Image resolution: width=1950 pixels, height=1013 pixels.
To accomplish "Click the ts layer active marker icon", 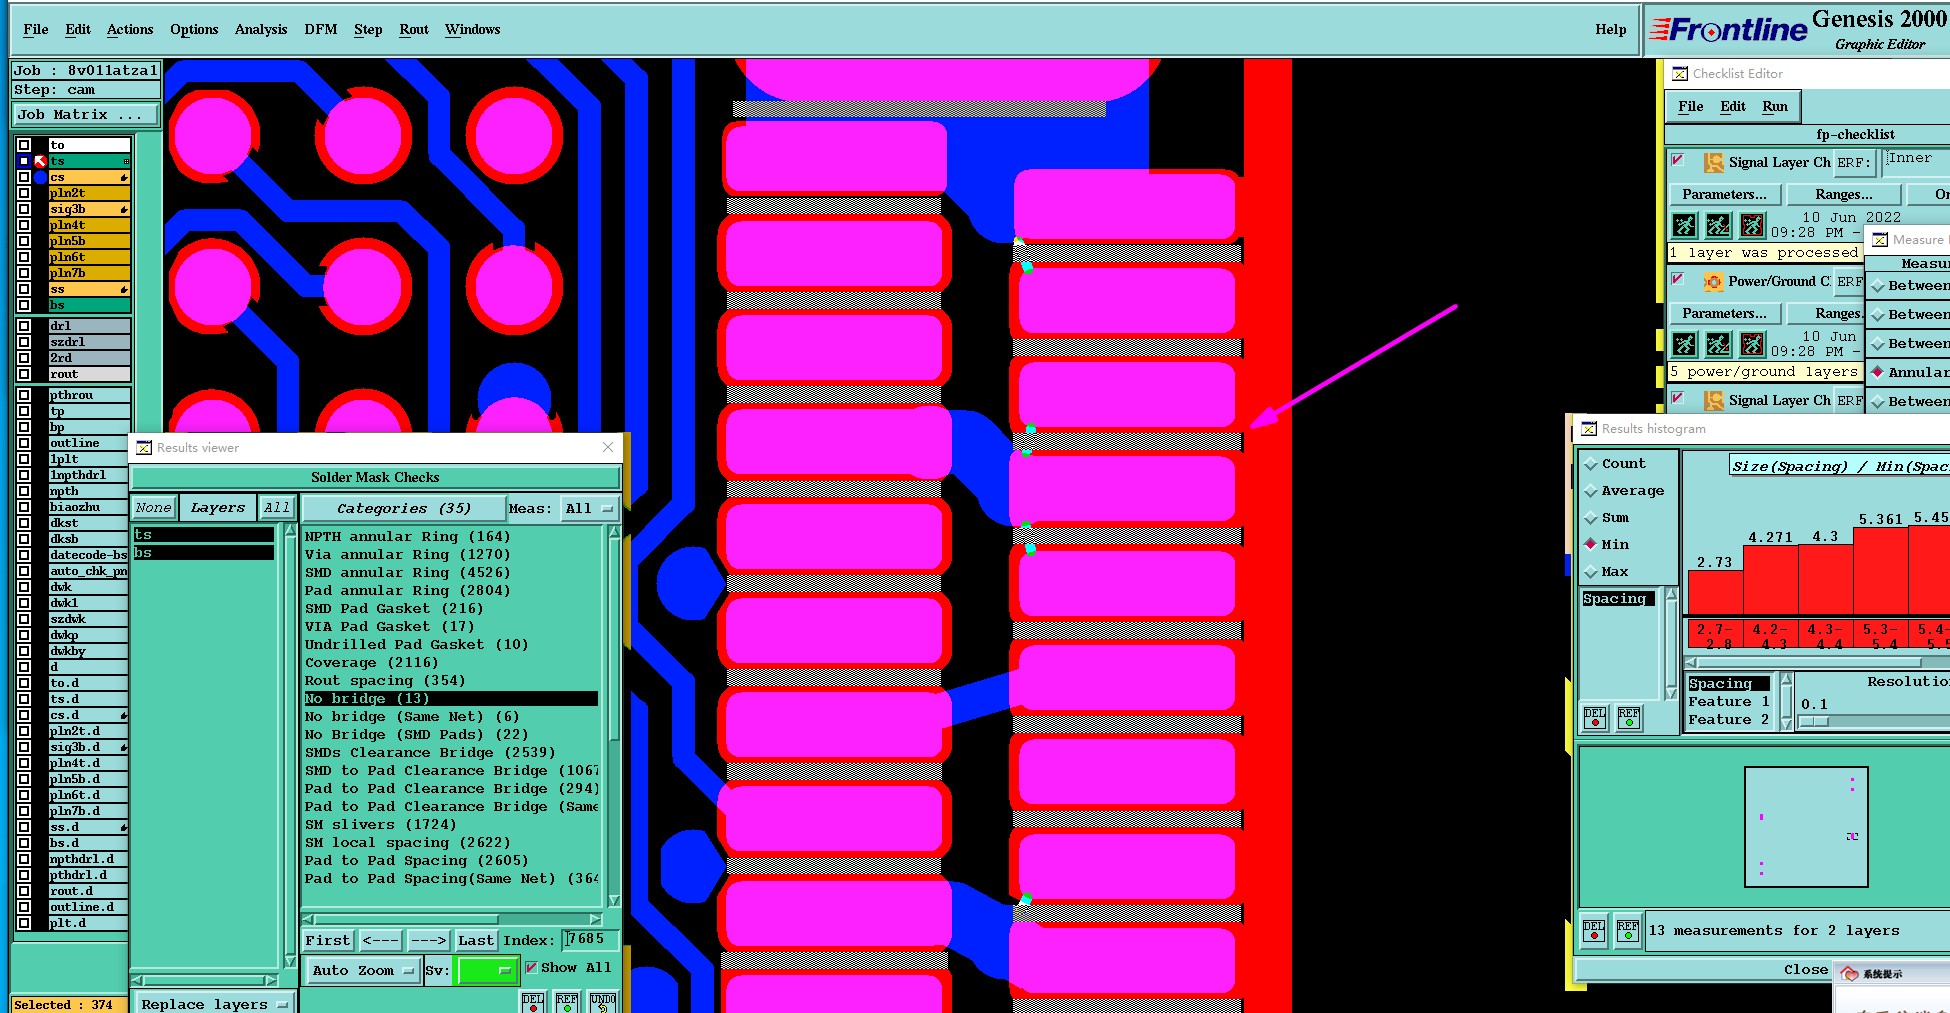I will (41, 161).
